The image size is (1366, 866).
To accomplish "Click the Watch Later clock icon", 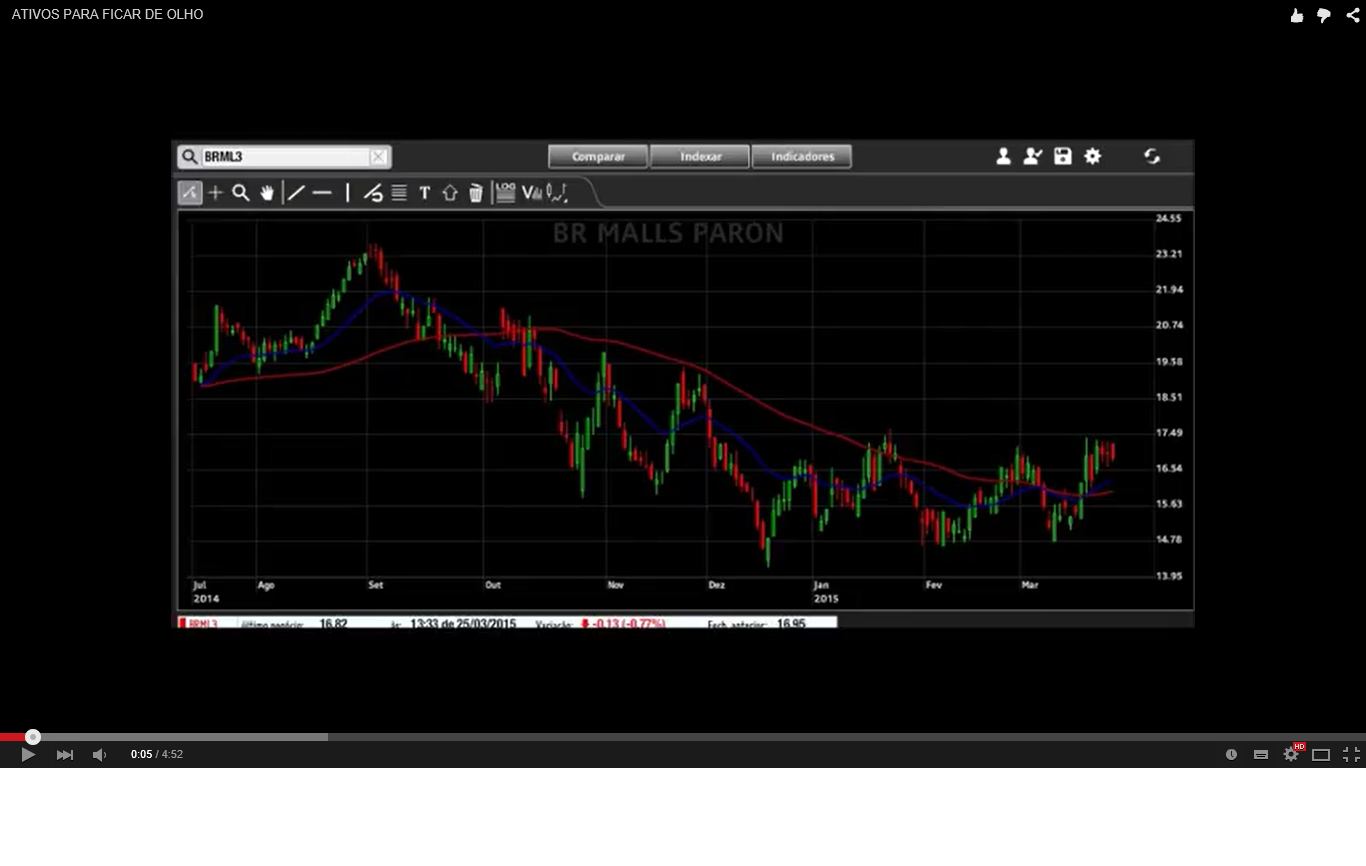I will (1231, 755).
